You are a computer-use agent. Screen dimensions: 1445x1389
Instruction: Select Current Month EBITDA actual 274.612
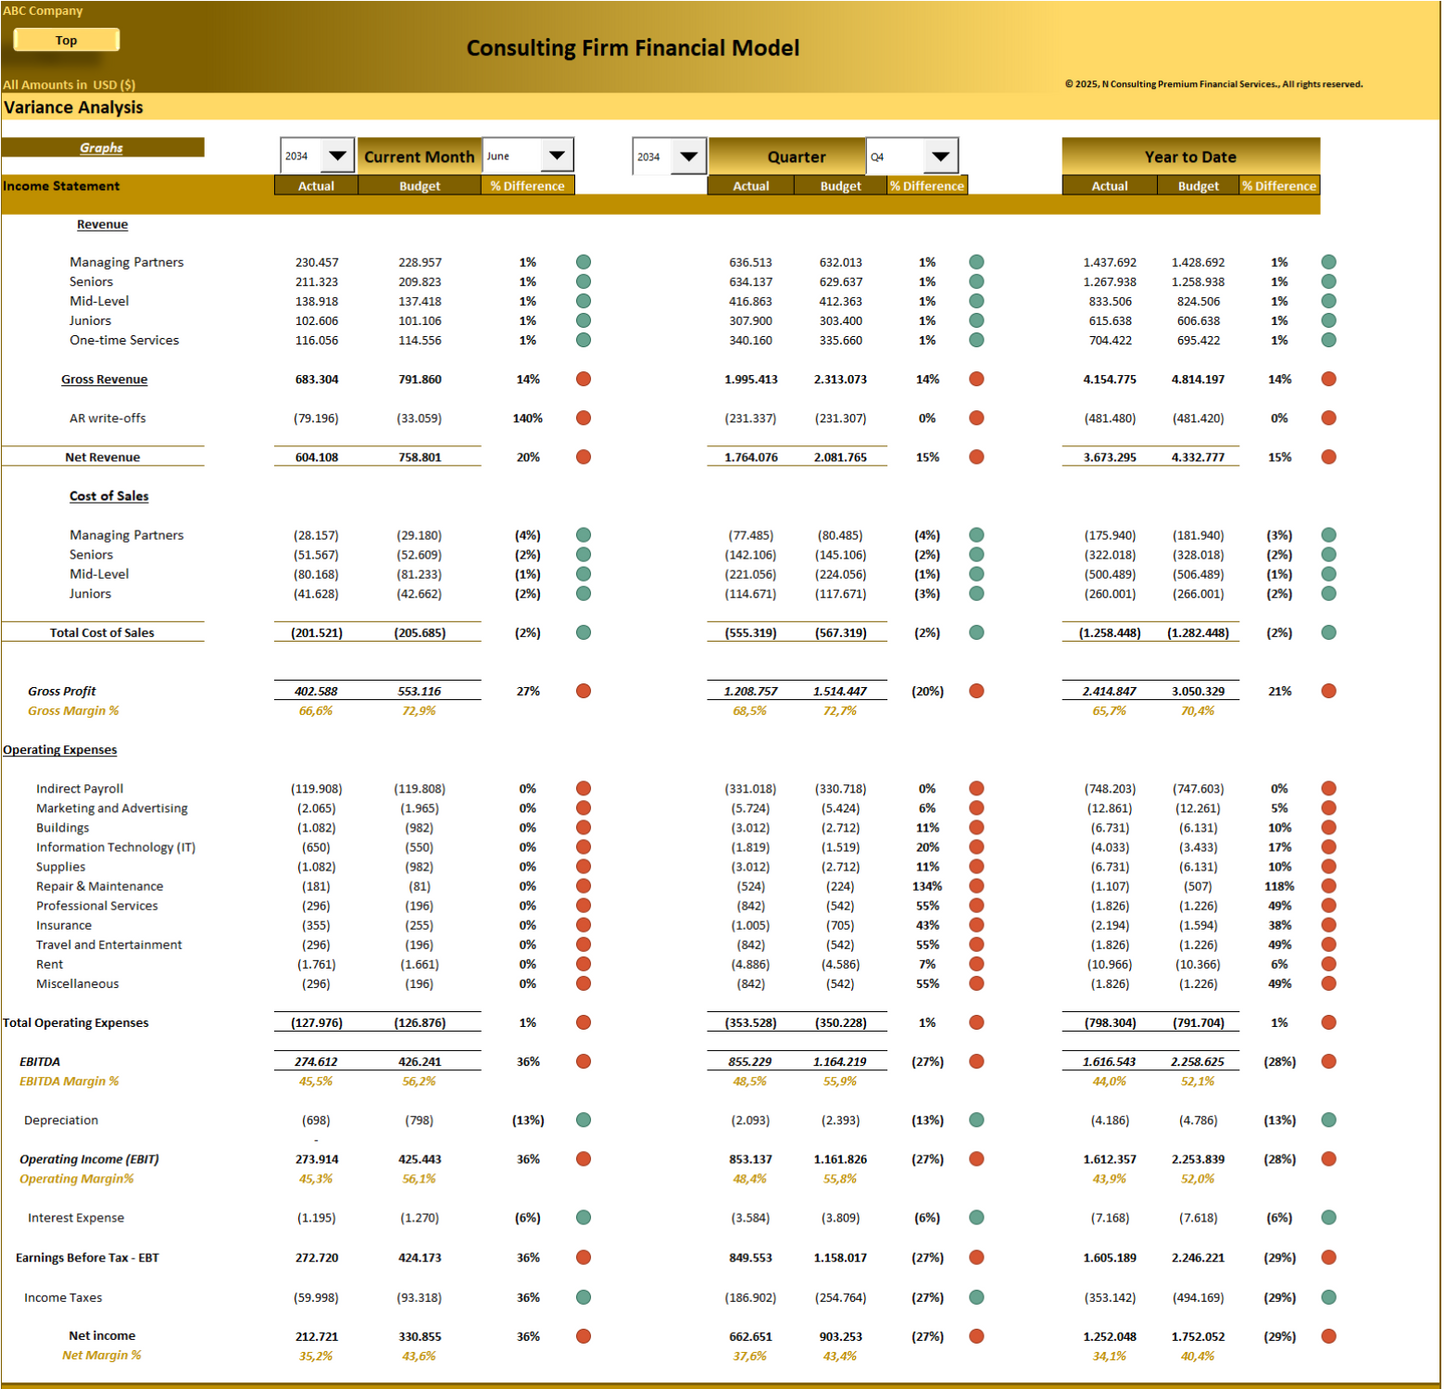[x=316, y=1061]
